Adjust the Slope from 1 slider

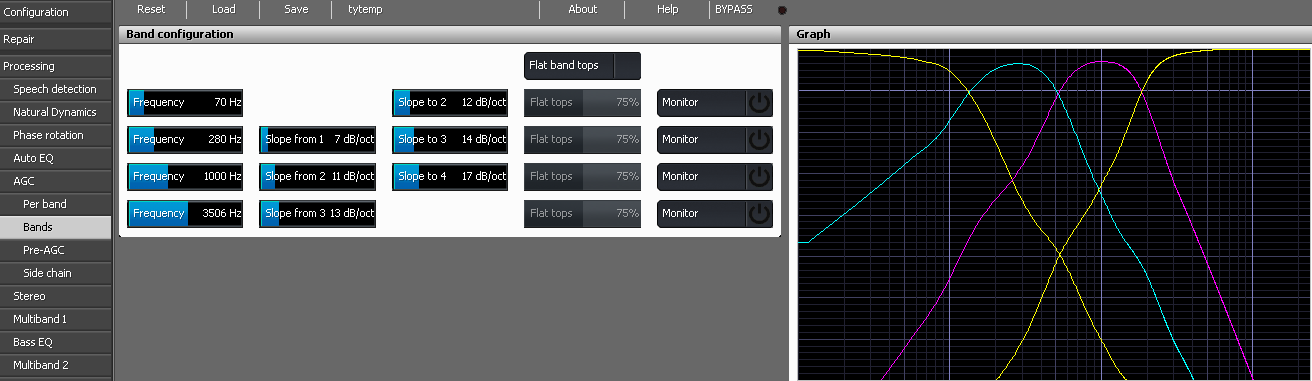coord(318,139)
